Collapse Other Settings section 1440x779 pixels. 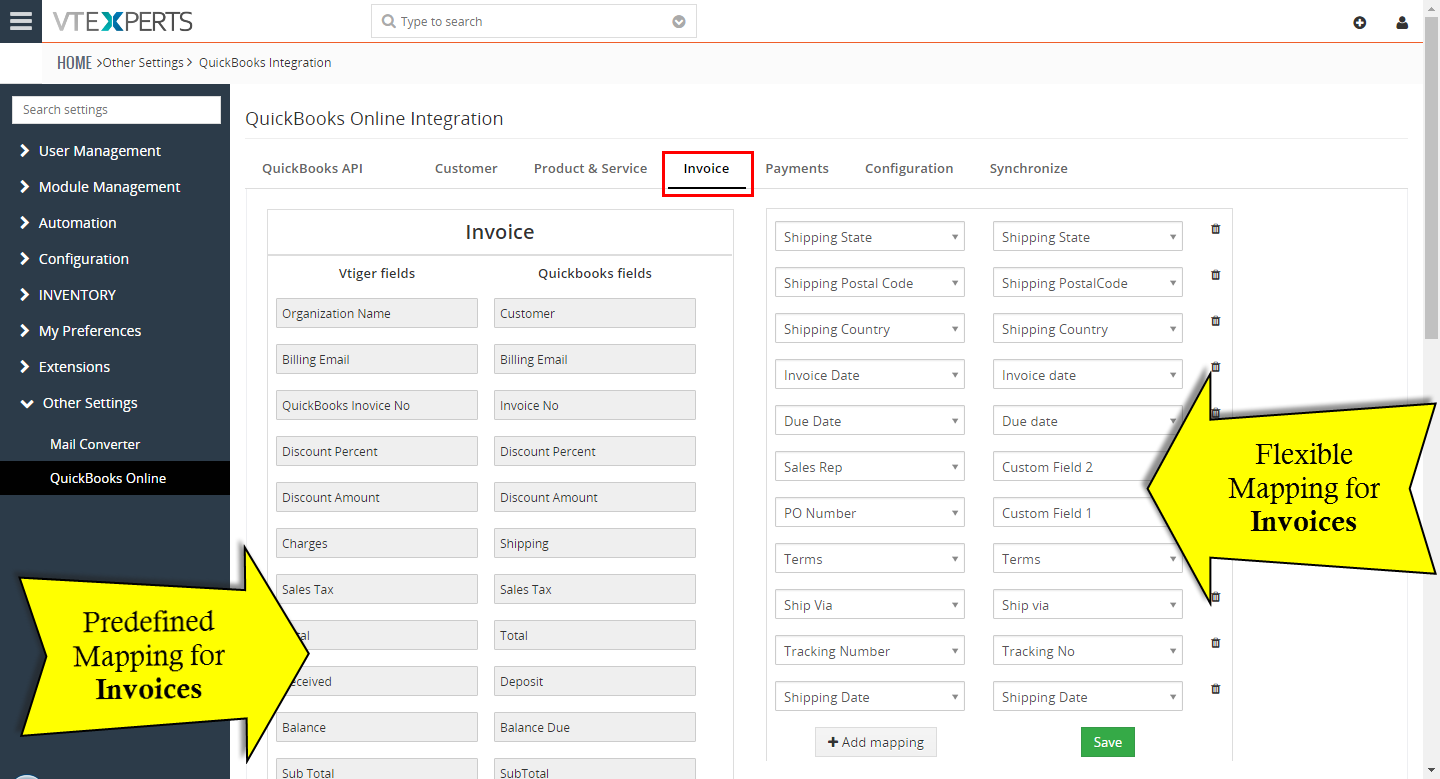point(79,403)
